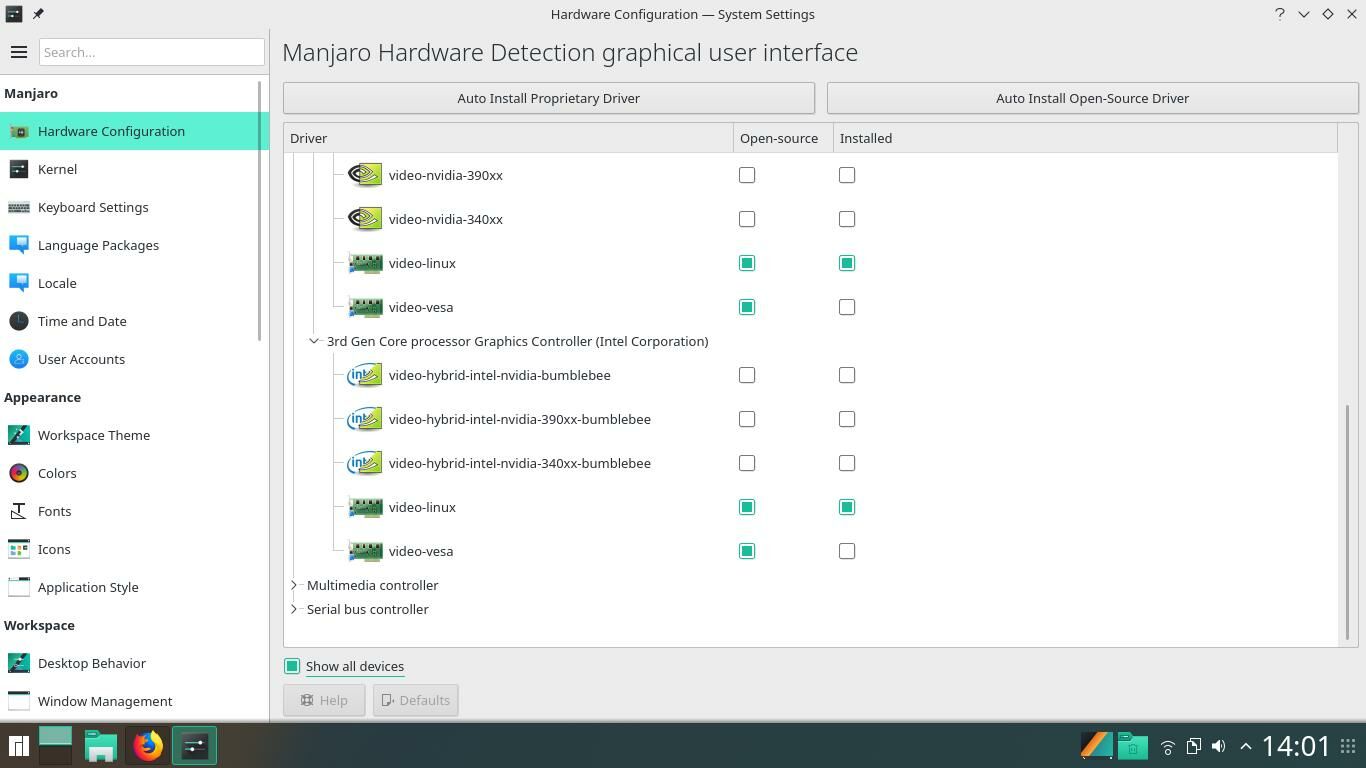Click the video-nvidia-340xx Nvidia icon

click(x=365, y=219)
